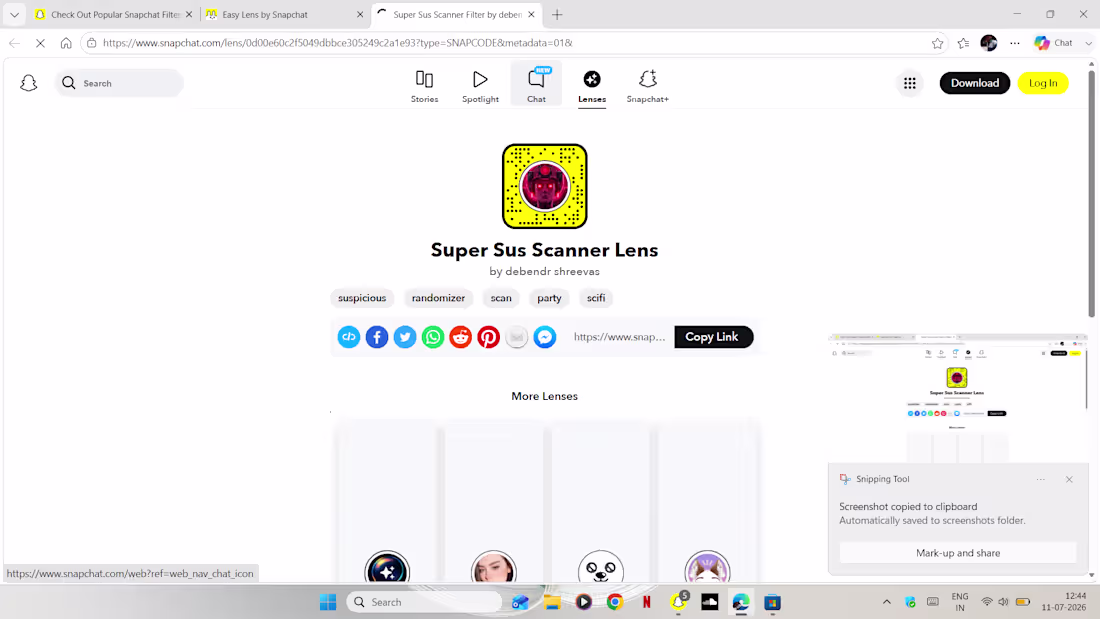Click the embed code share icon
Screen dimensions: 1100x619
(x=349, y=337)
